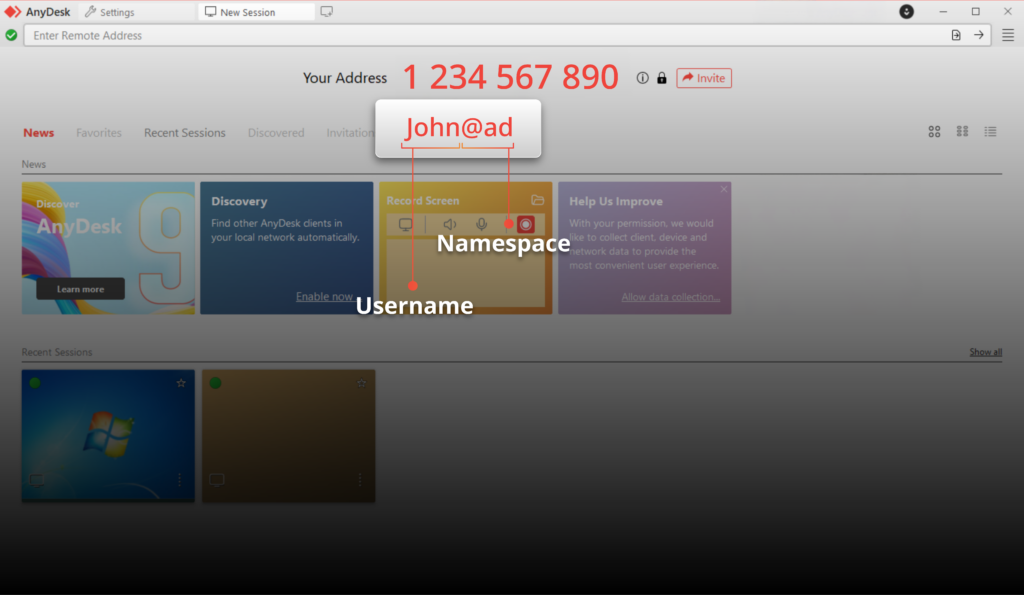This screenshot has width=1024, height=595.
Task: Open the Favorites tab
Action: (99, 133)
